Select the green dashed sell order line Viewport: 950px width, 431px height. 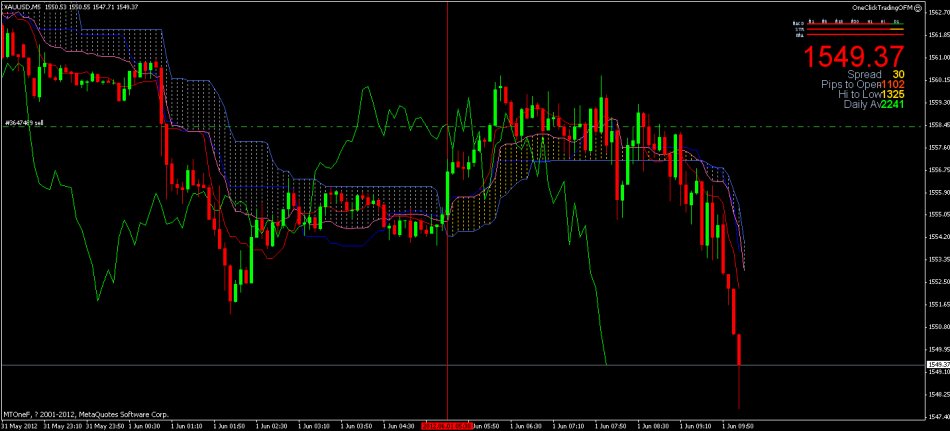(300, 127)
